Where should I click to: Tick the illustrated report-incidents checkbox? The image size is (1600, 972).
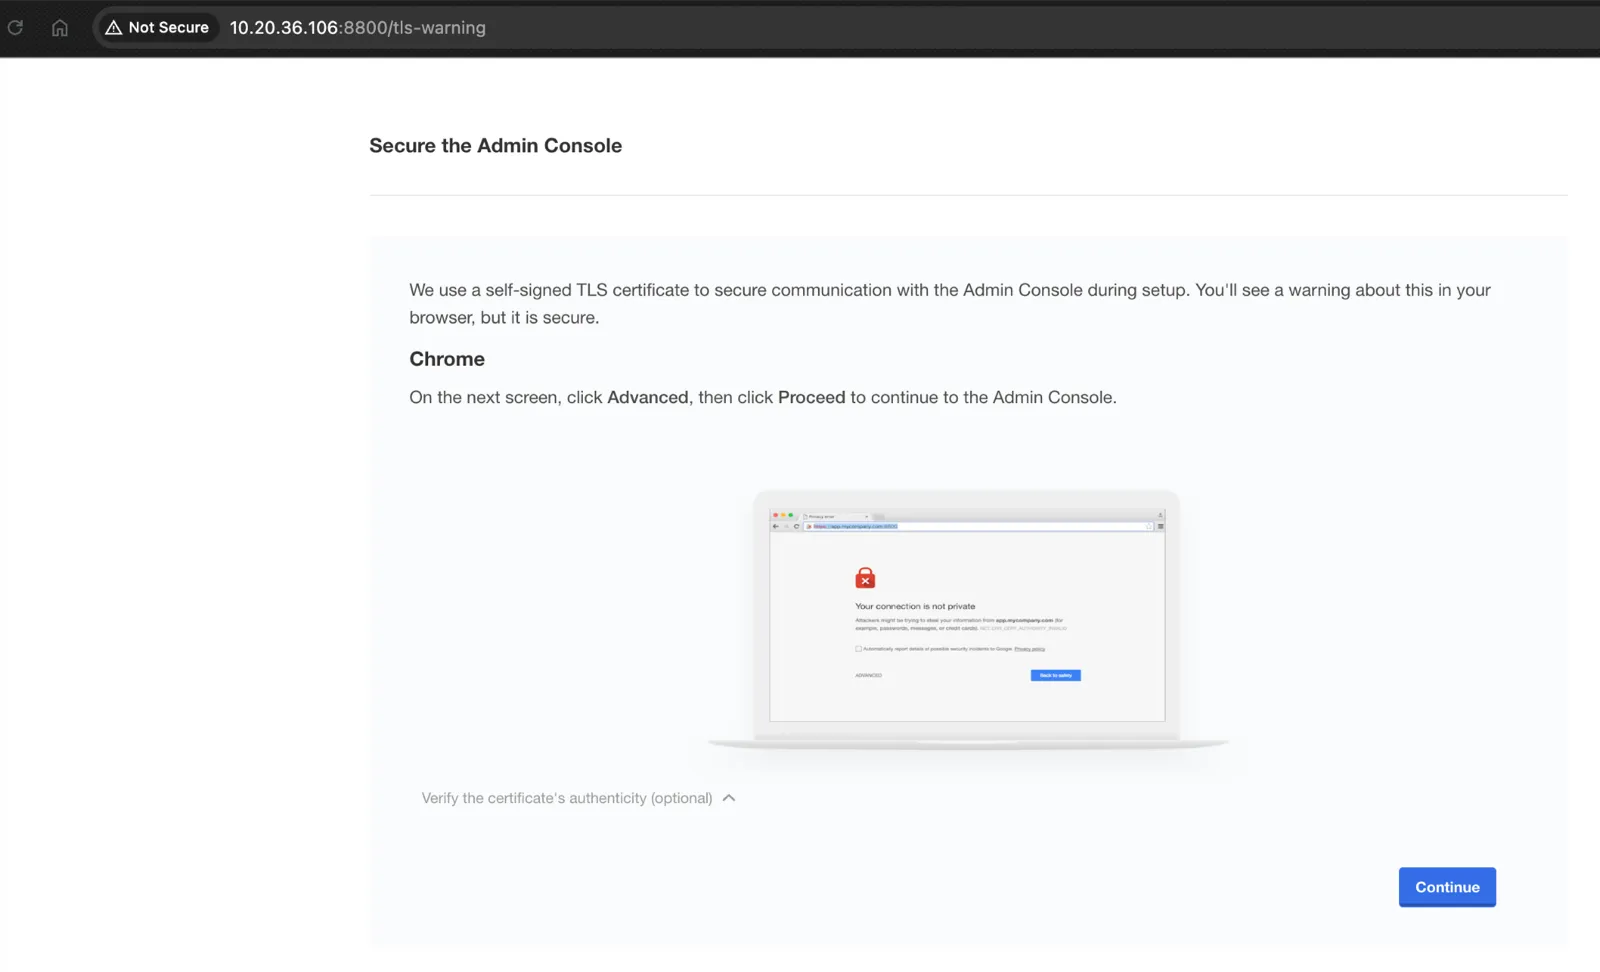(x=858, y=649)
